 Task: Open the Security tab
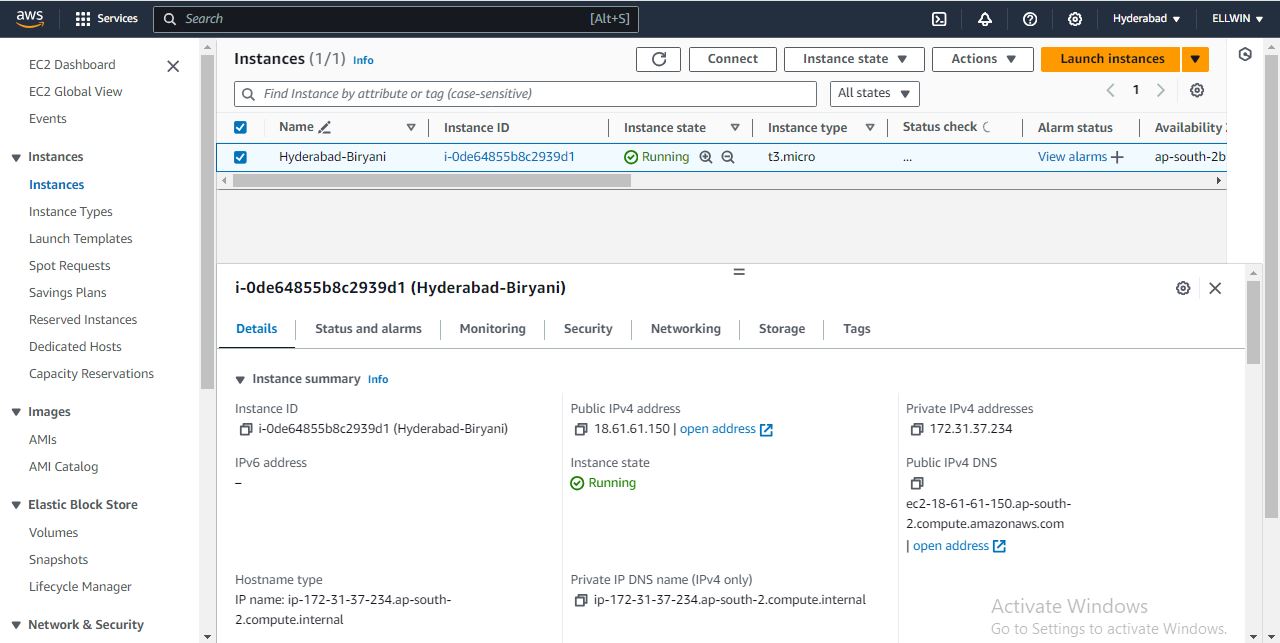pyautogui.click(x=587, y=329)
